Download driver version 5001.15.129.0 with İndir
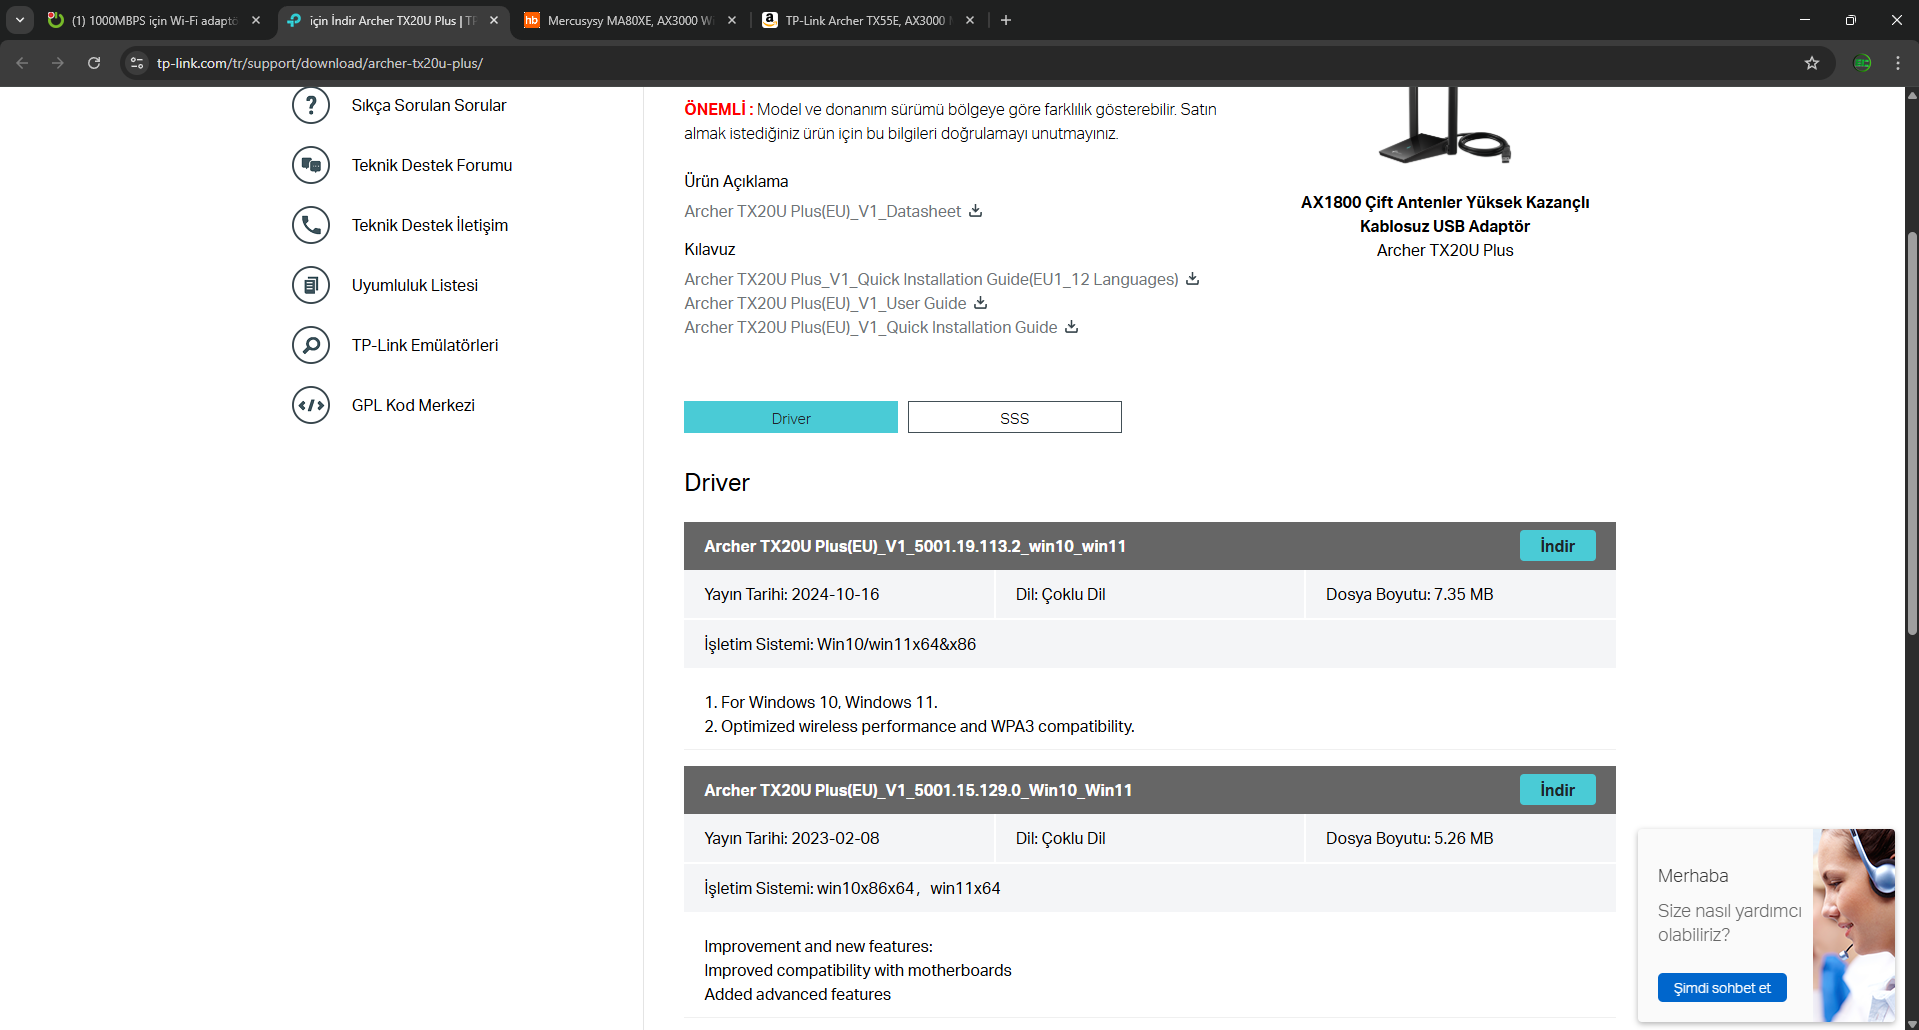1919x1030 pixels. [1558, 790]
